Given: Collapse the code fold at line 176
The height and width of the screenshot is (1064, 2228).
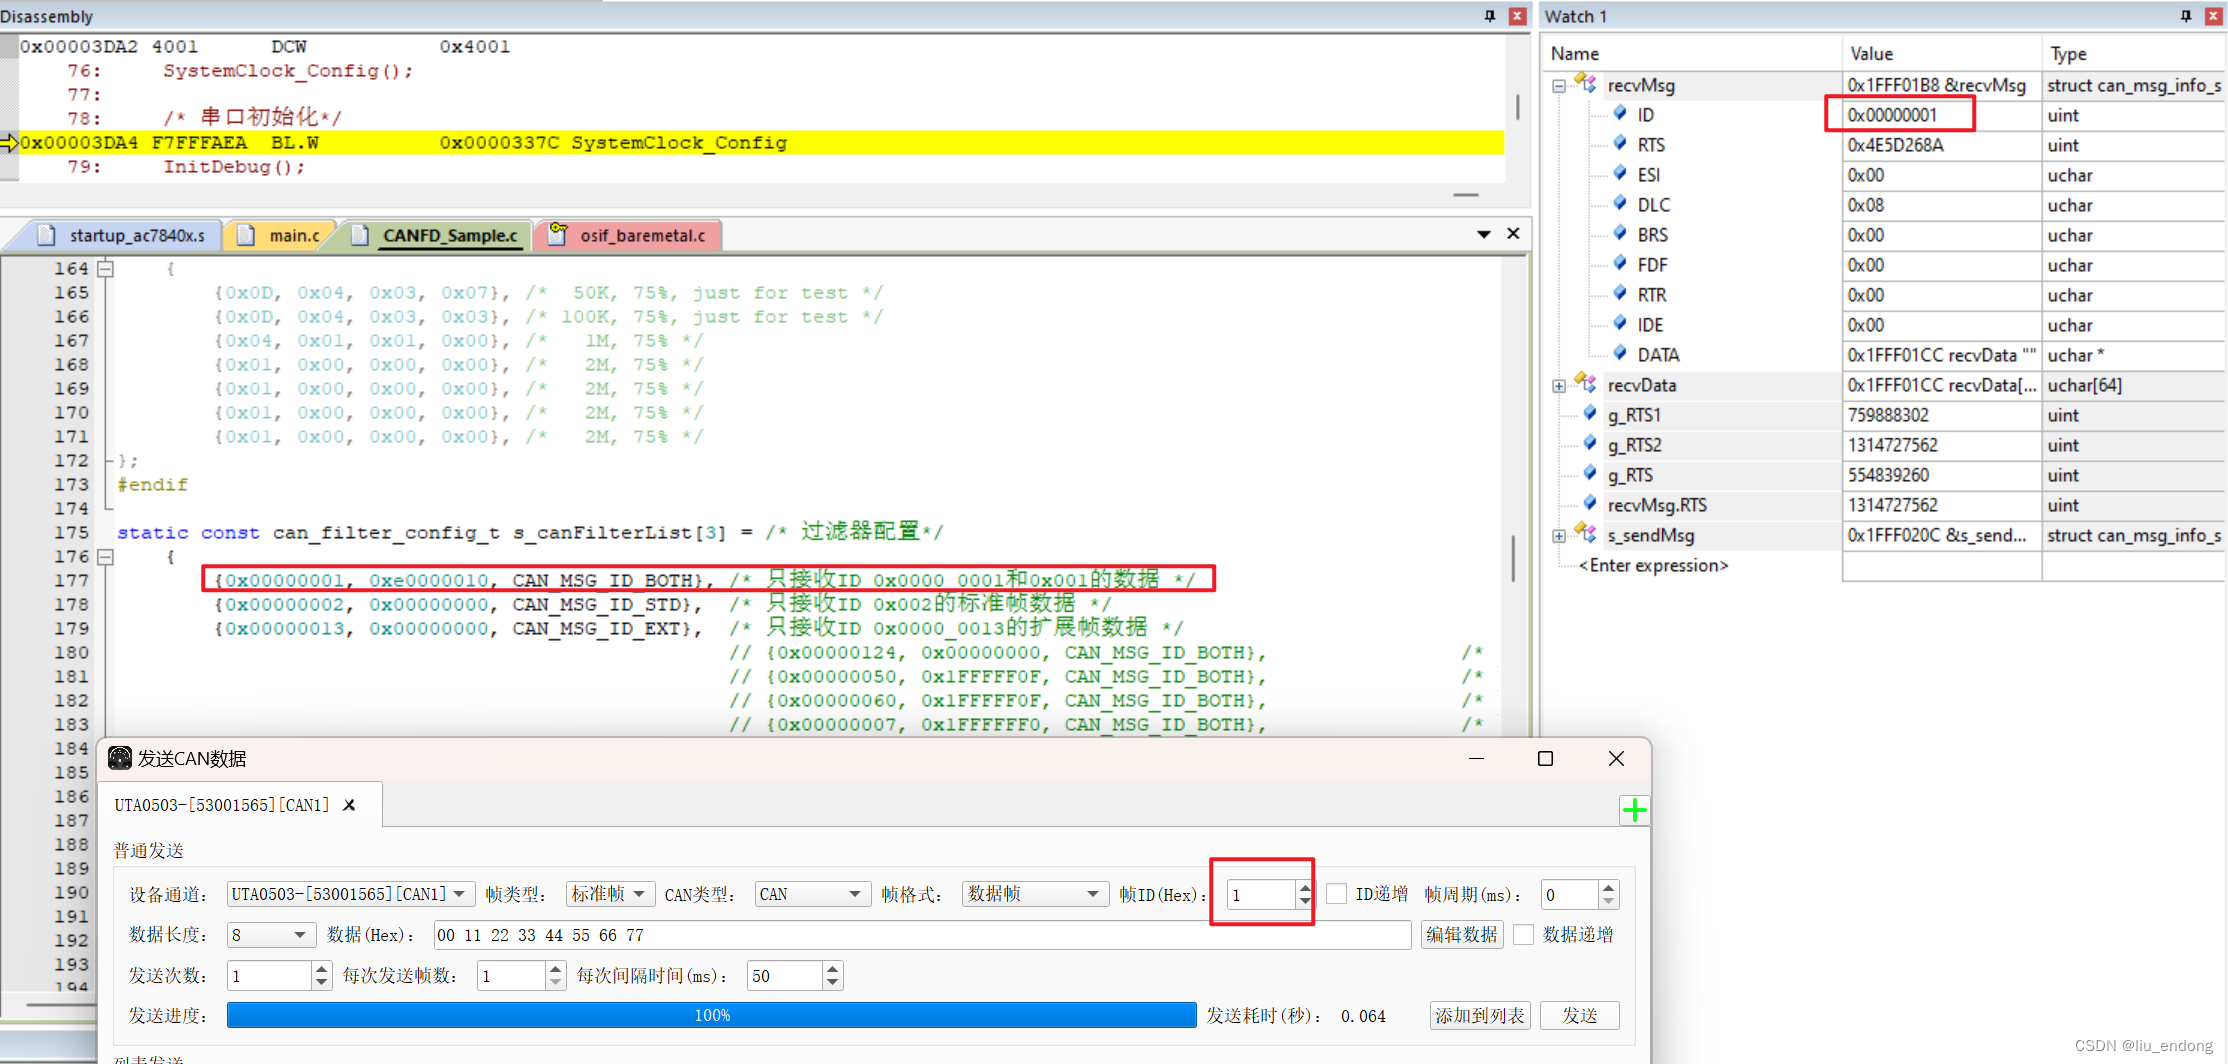Looking at the screenshot, I should (x=106, y=557).
